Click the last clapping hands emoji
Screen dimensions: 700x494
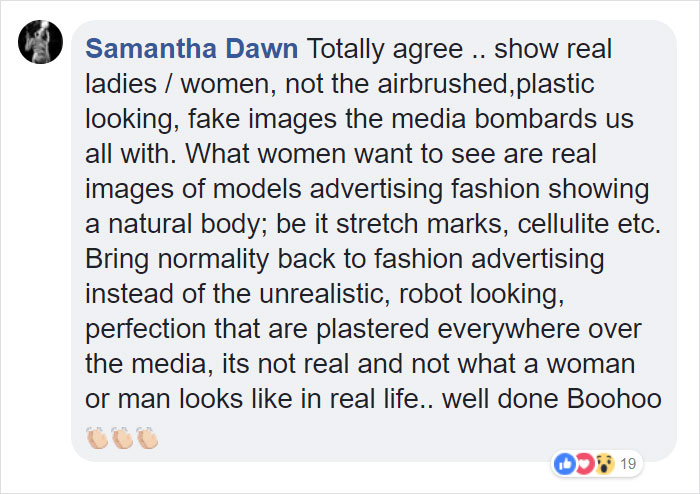(147, 437)
